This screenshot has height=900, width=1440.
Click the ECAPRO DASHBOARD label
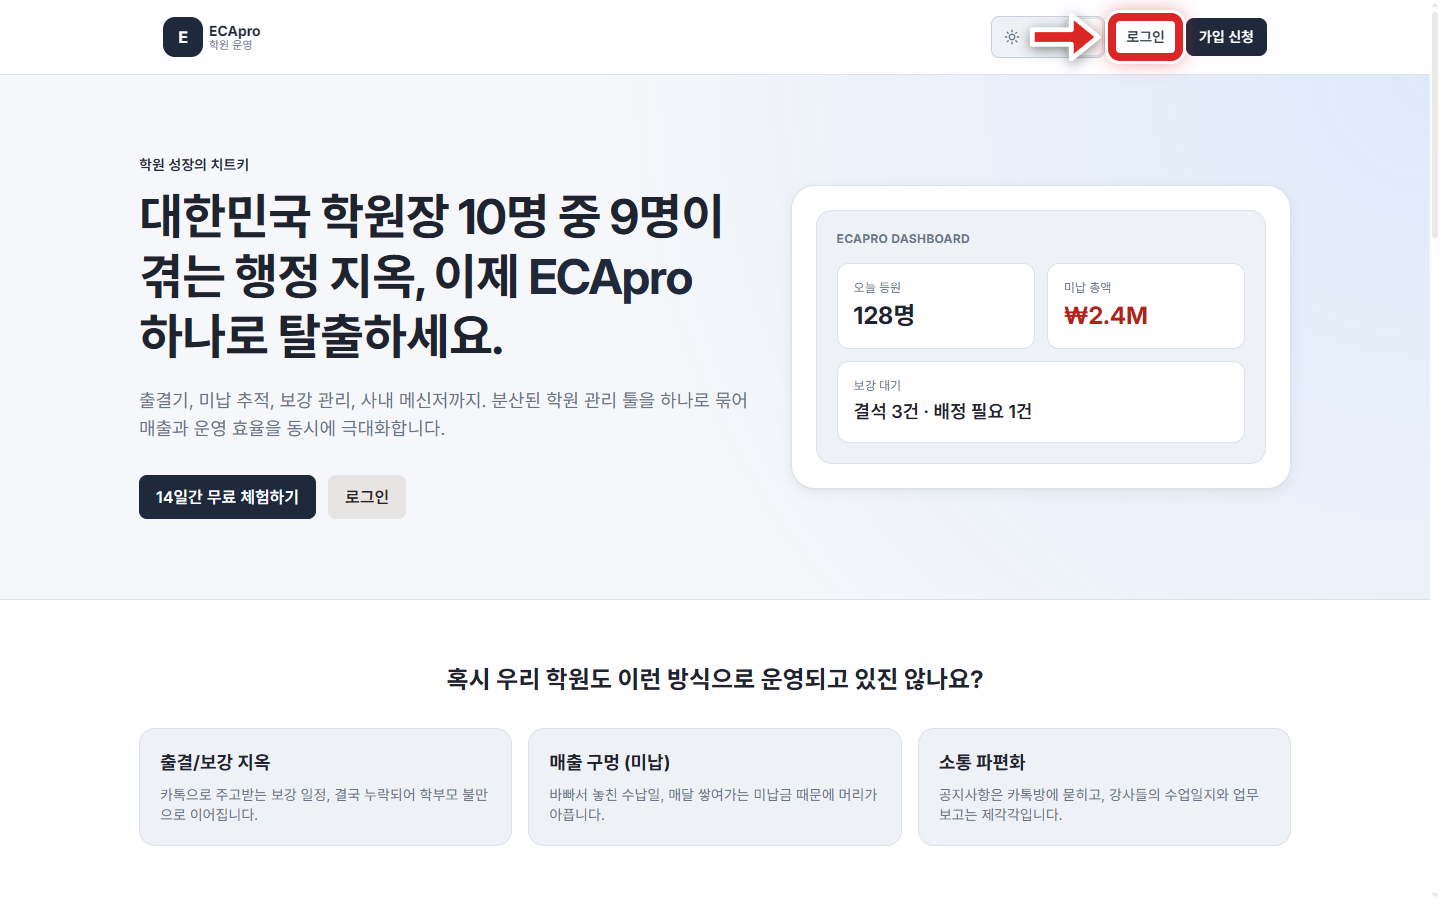tap(903, 239)
